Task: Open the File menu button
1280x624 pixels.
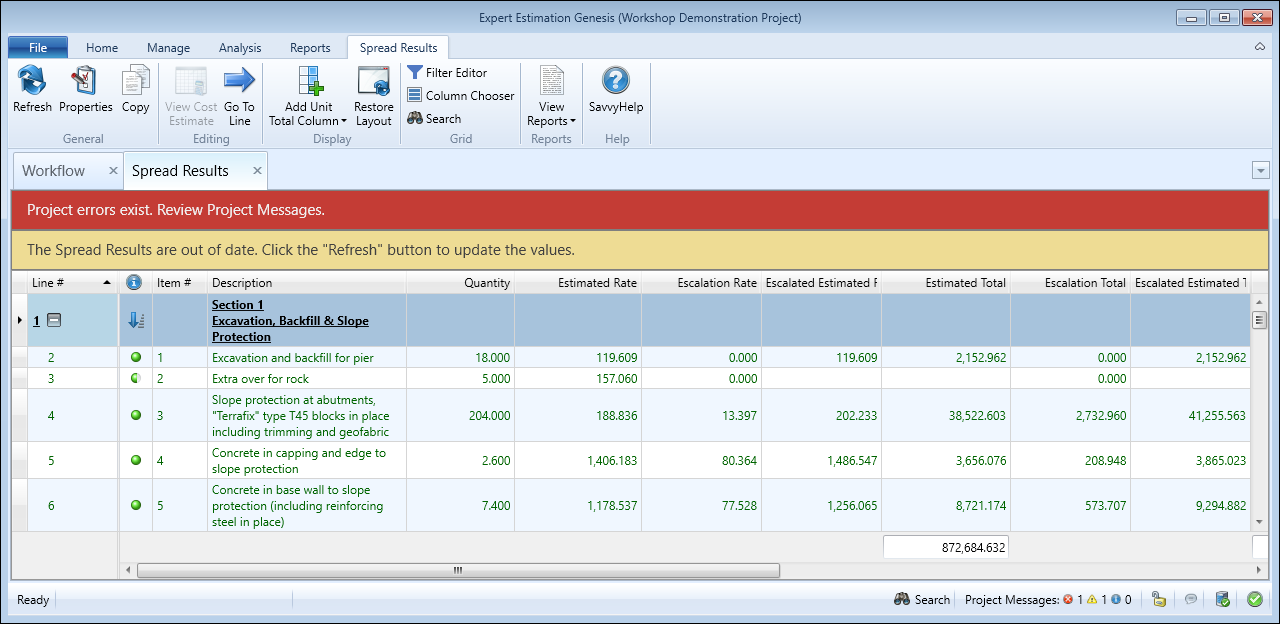Action: tap(38, 48)
